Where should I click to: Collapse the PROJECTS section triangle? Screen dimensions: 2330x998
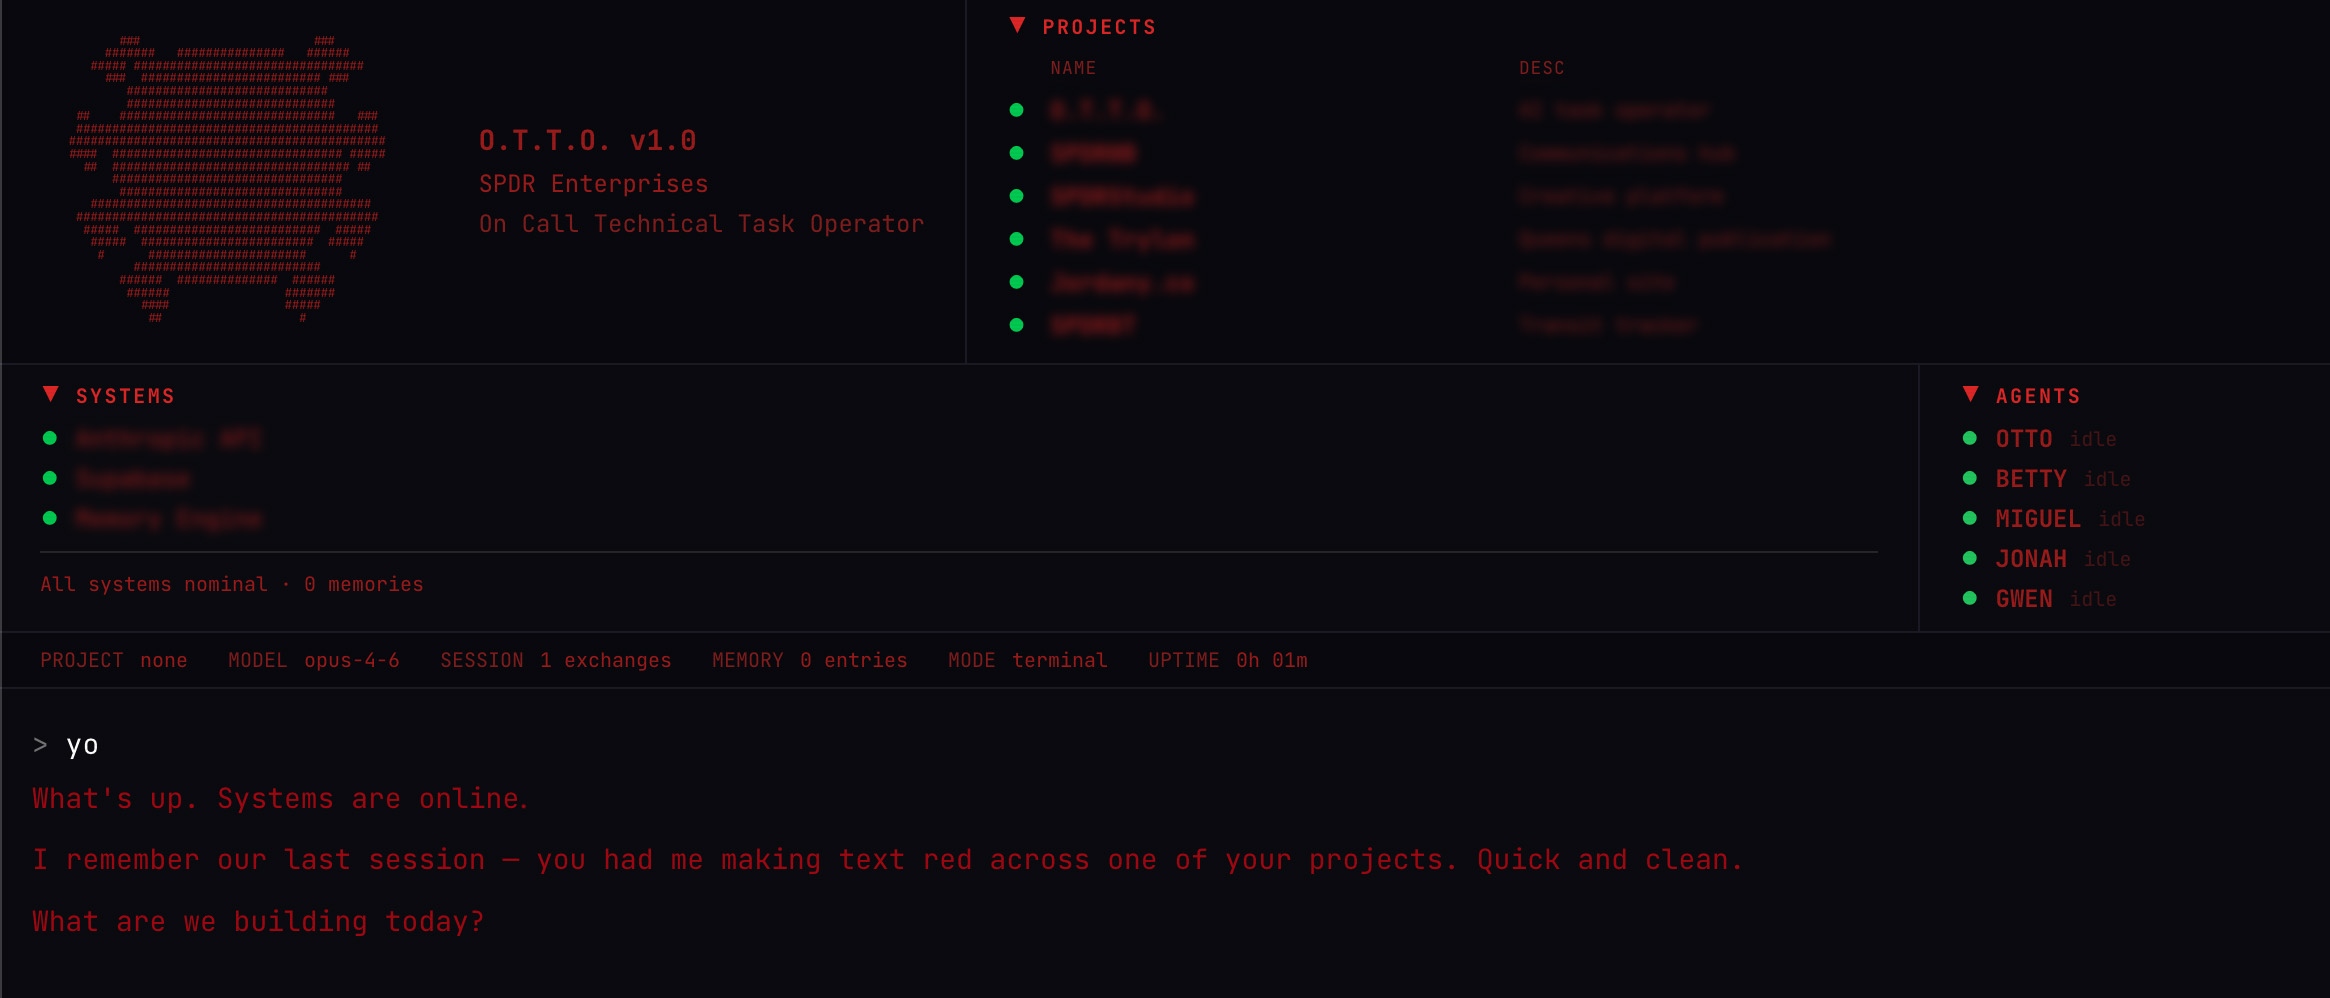coord(1017,26)
